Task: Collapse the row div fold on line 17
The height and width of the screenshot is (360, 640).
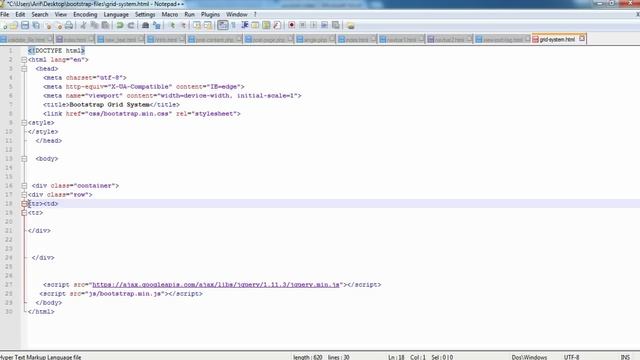Action: click(24, 195)
